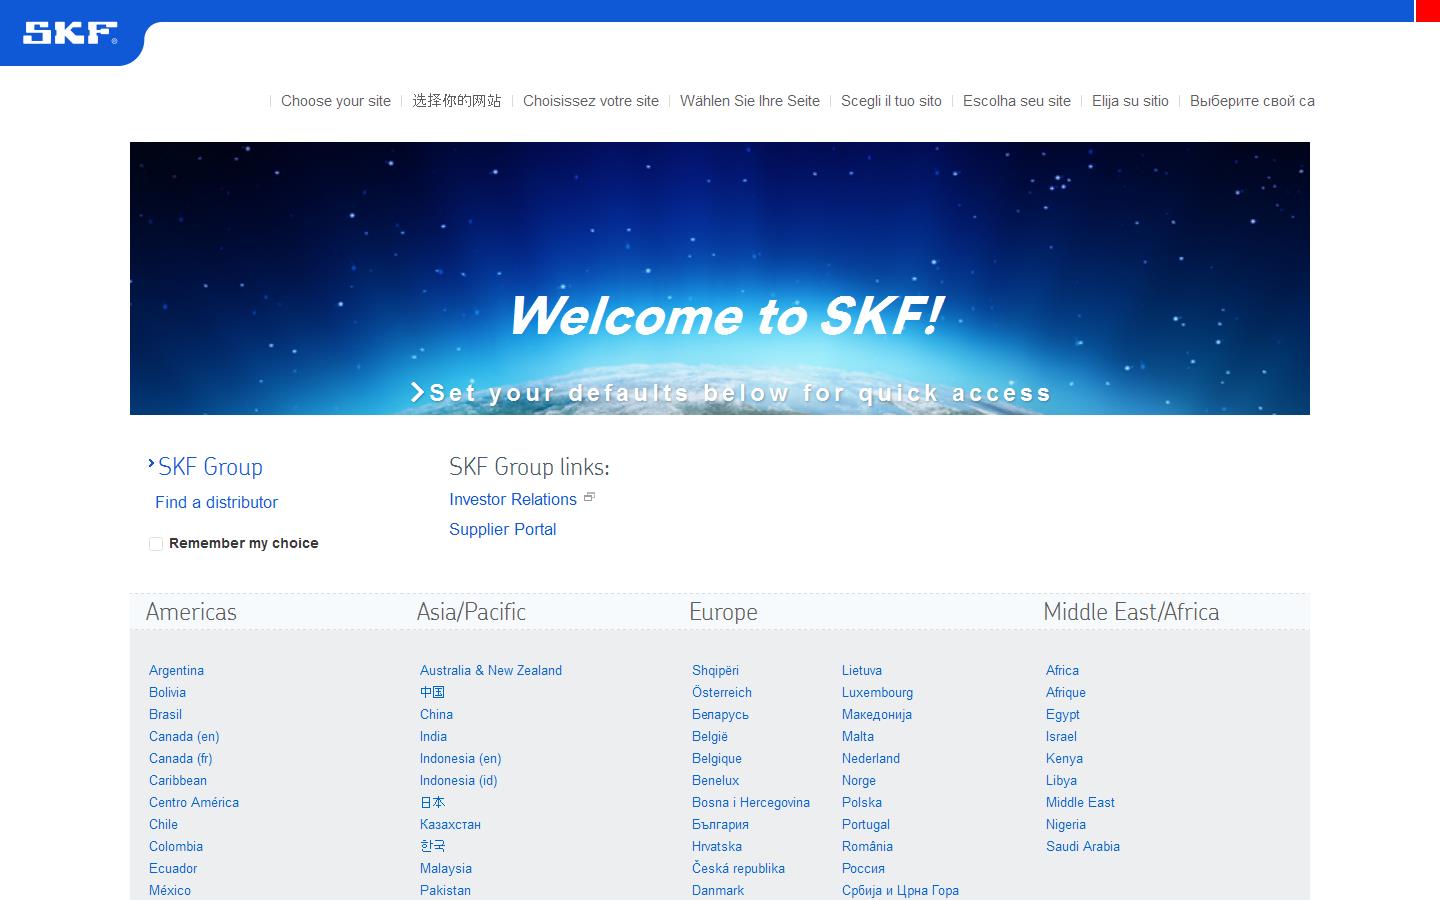This screenshot has height=900, width=1440.
Task: Click the red square in top-right corner
Action: pos(1427,10)
